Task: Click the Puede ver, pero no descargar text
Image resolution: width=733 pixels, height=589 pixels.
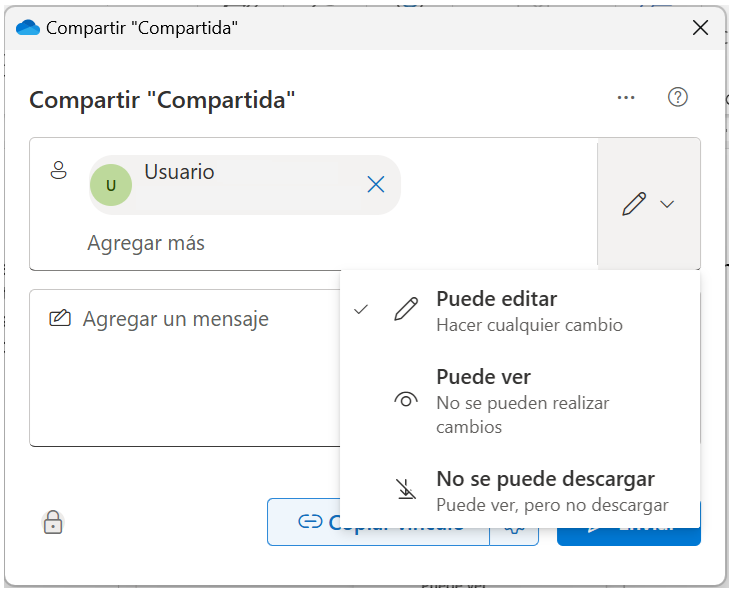Action: point(552,505)
